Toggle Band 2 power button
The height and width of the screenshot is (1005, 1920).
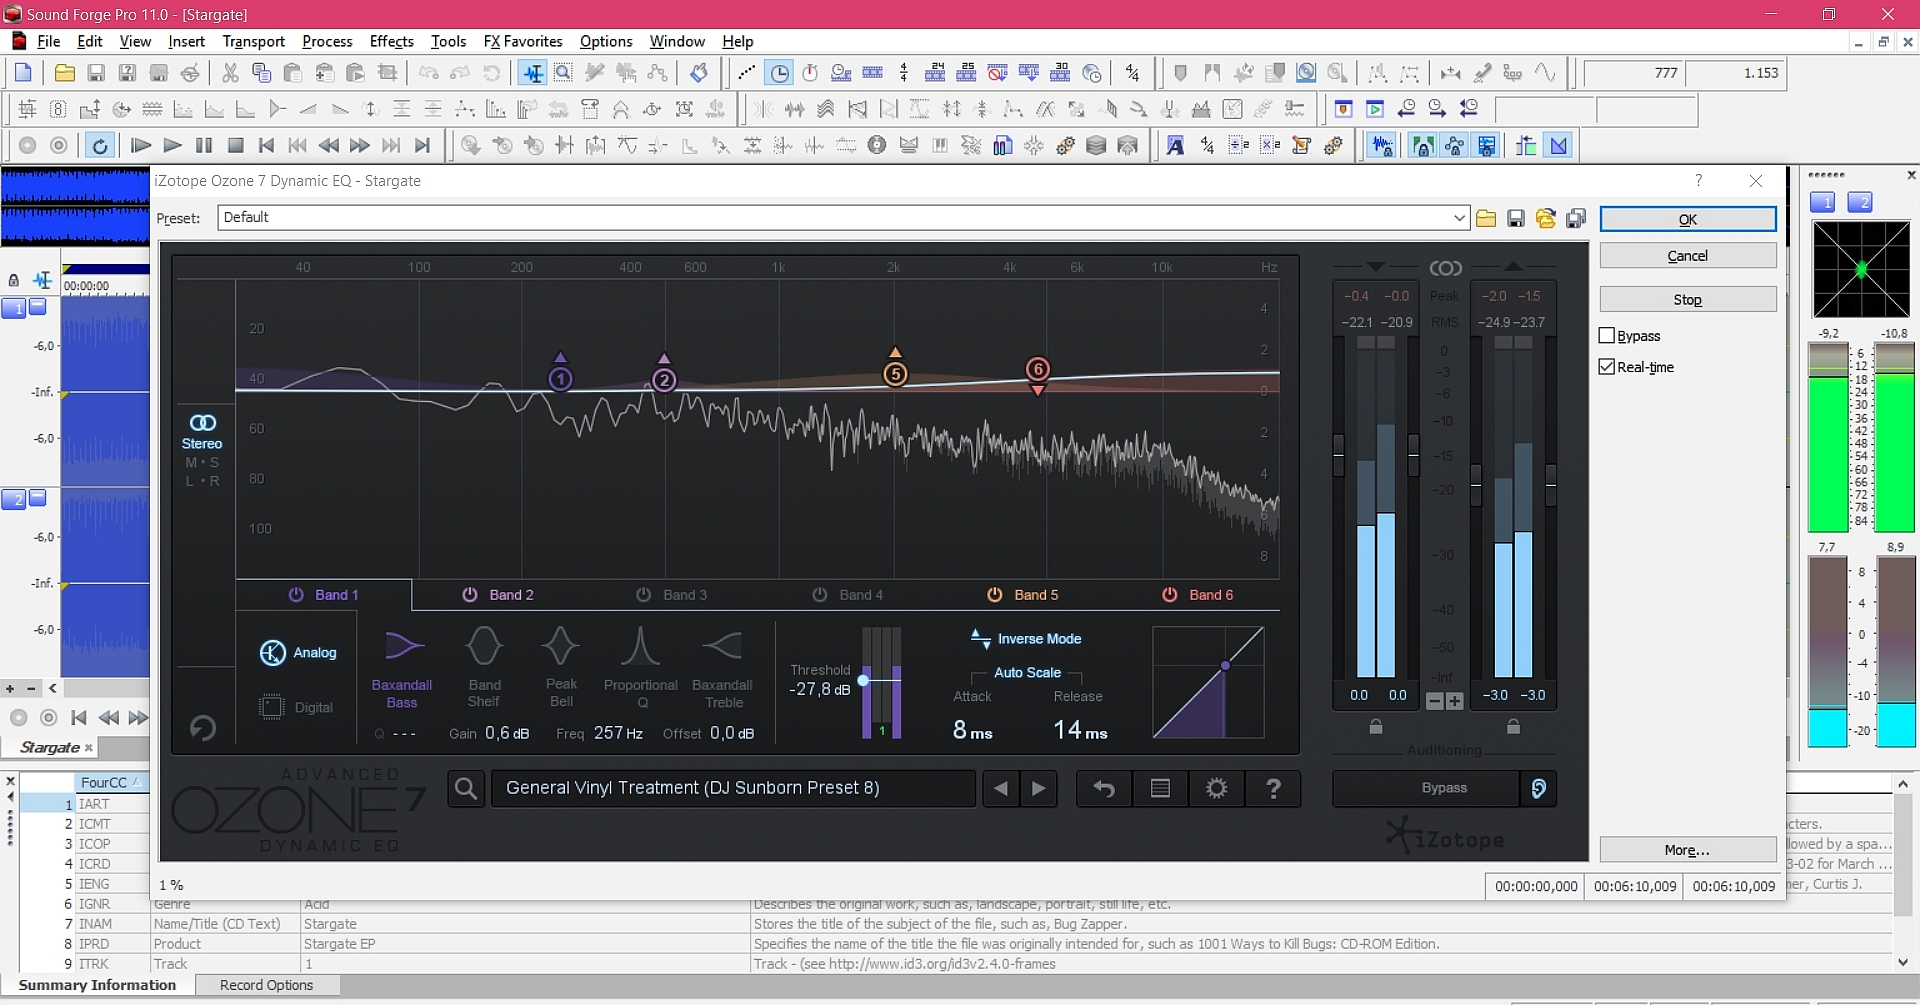point(470,595)
